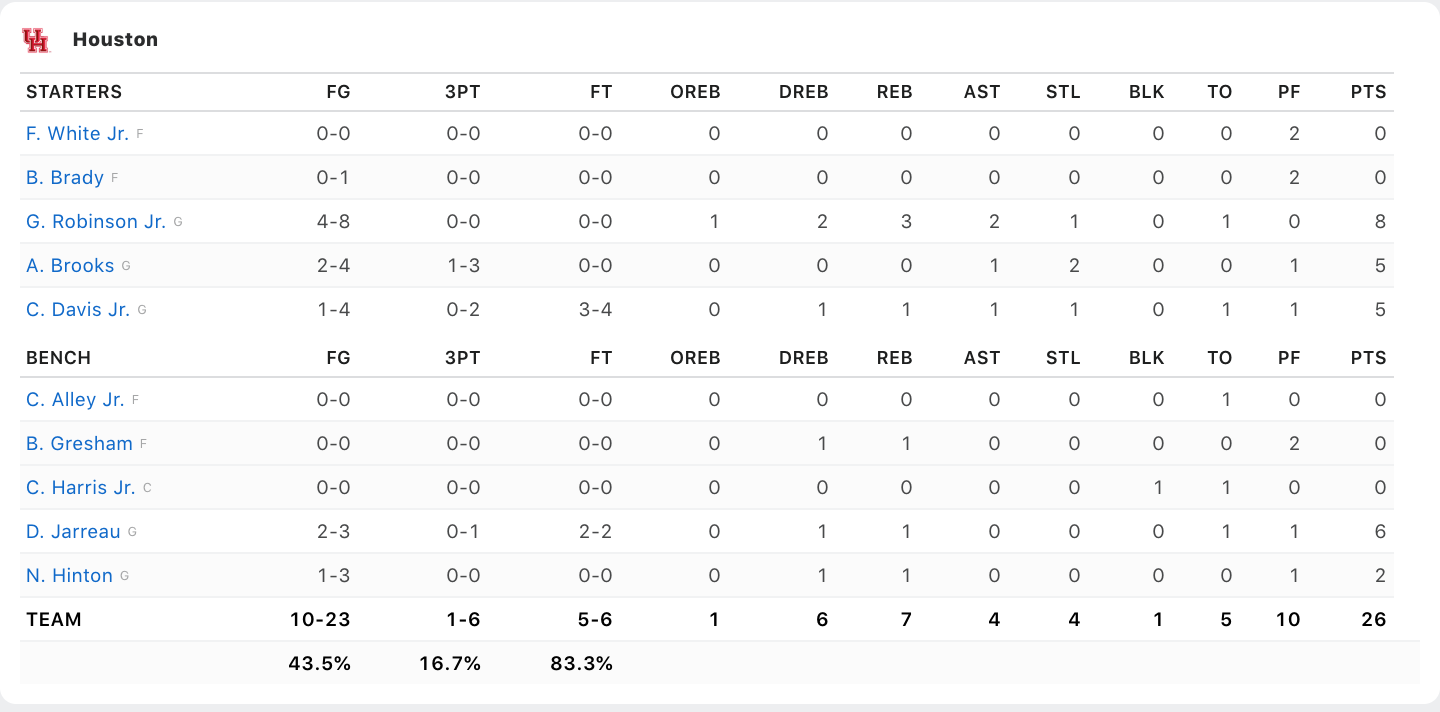Screen dimensions: 1440x712
Task: Select B. Gresham player link
Action: (x=79, y=443)
